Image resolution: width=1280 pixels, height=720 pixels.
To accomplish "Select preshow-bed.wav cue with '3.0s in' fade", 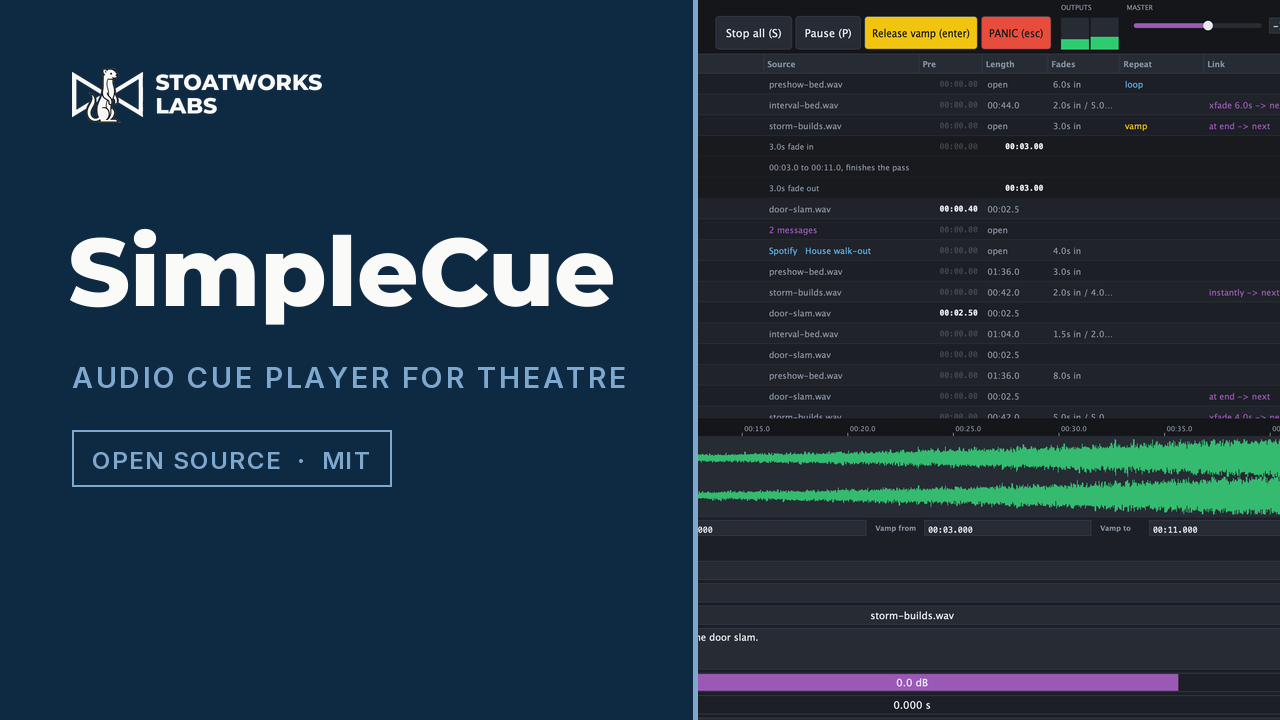I will 989,272.
